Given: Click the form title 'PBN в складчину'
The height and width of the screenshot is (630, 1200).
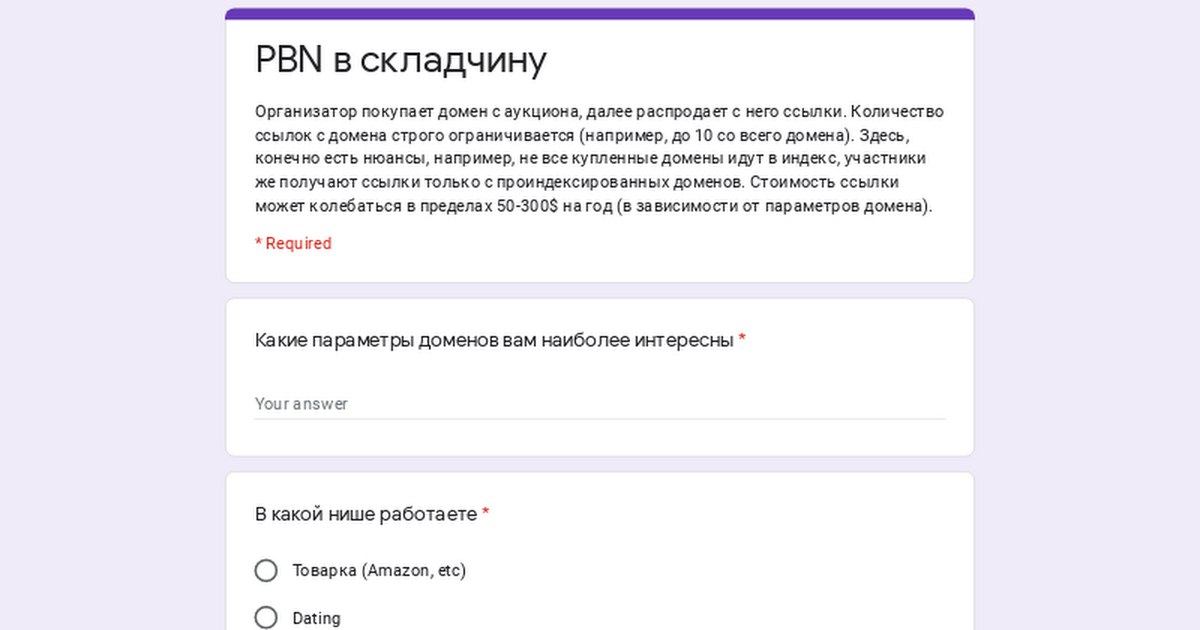Looking at the screenshot, I should (401, 60).
